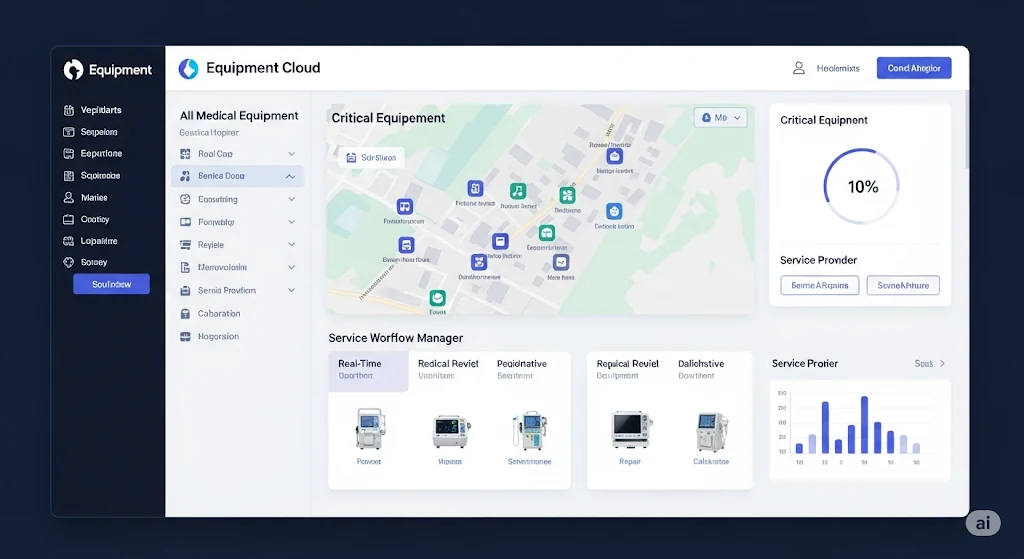
Task: Expand the Roal Cap chevron
Action: pos(291,154)
